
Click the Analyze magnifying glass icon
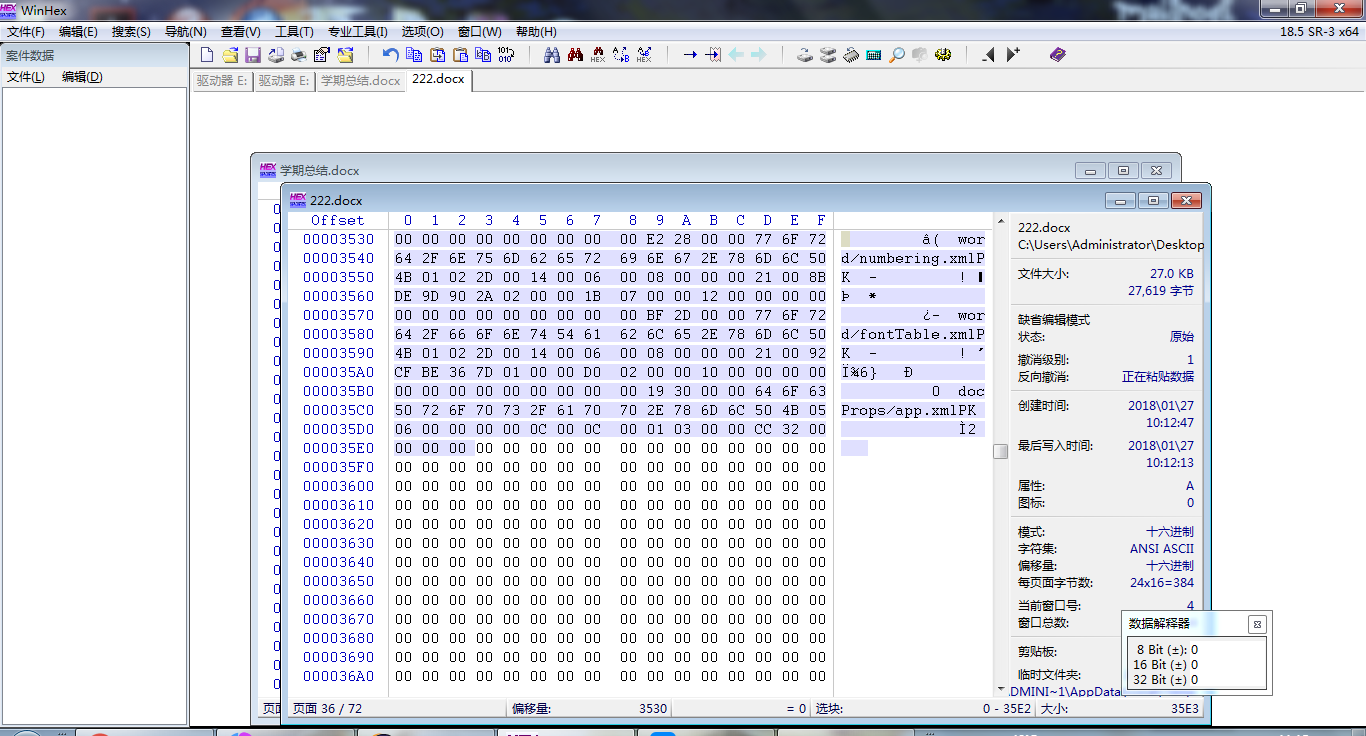pyautogui.click(x=897, y=55)
